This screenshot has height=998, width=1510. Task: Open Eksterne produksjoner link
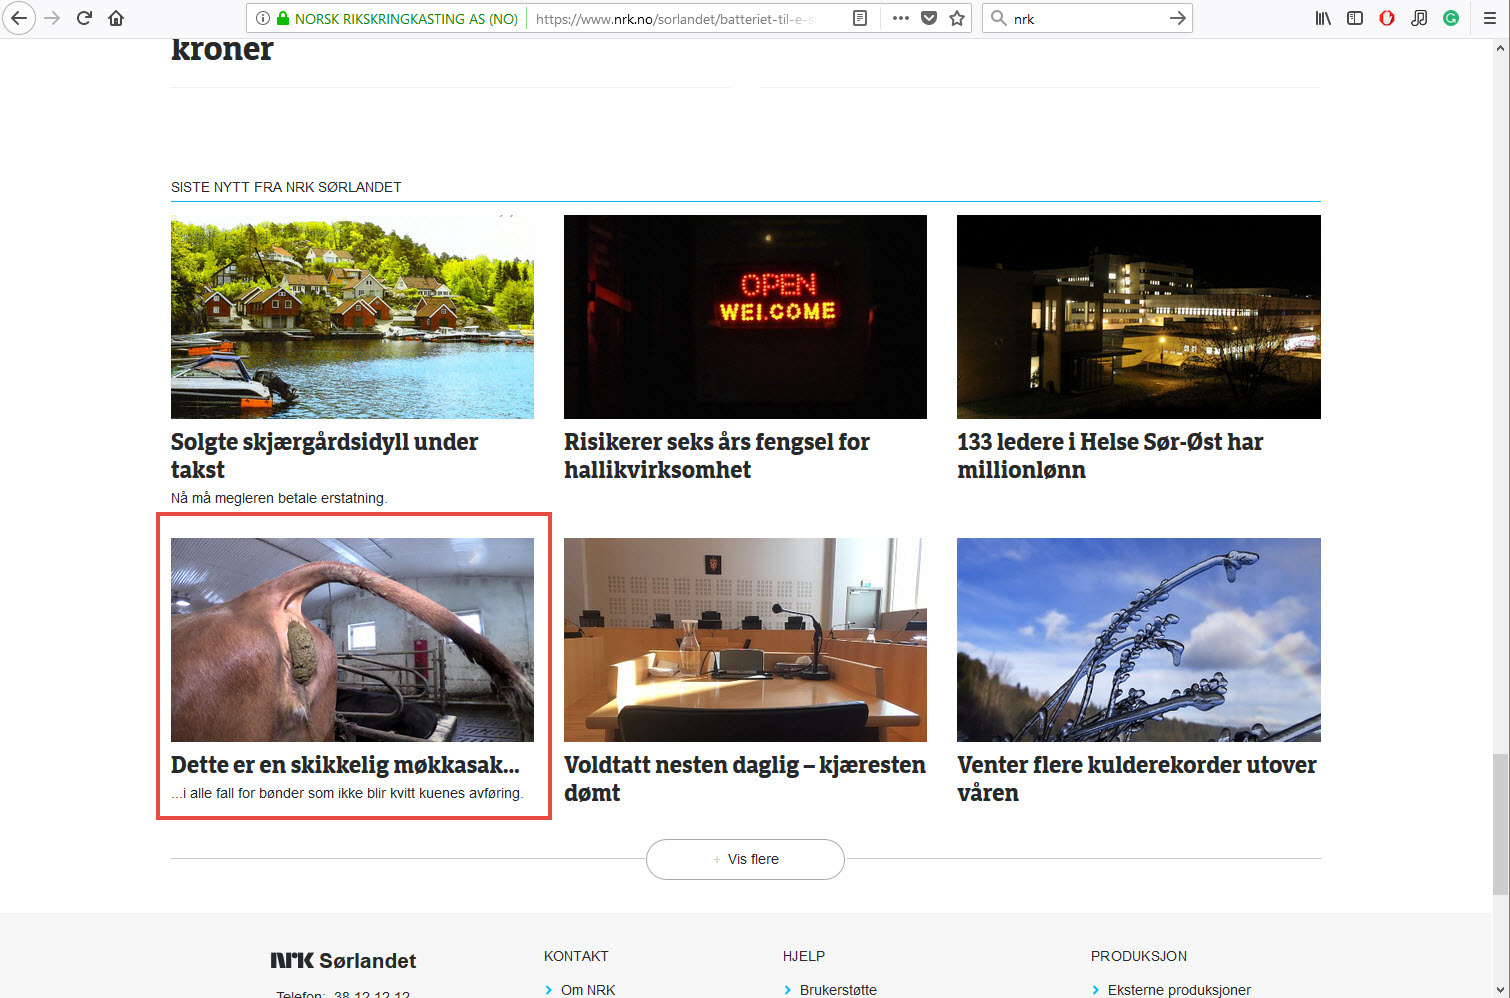pyautogui.click(x=1179, y=989)
